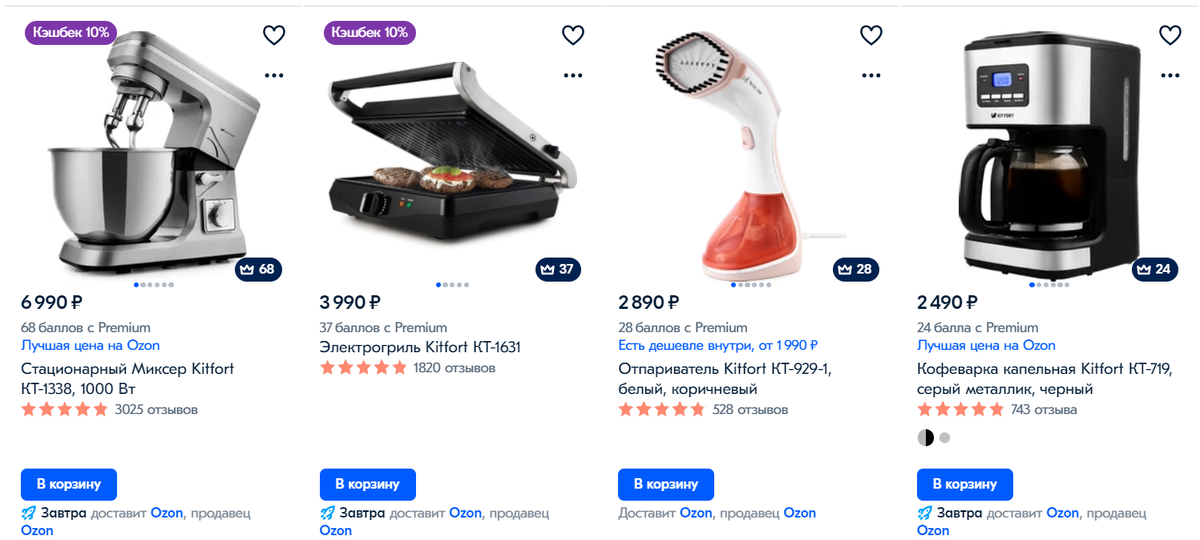The image size is (1200, 540).
Task: Open the Стационарный Миксер Kitfort KT-1338 title link
Action: (128, 379)
